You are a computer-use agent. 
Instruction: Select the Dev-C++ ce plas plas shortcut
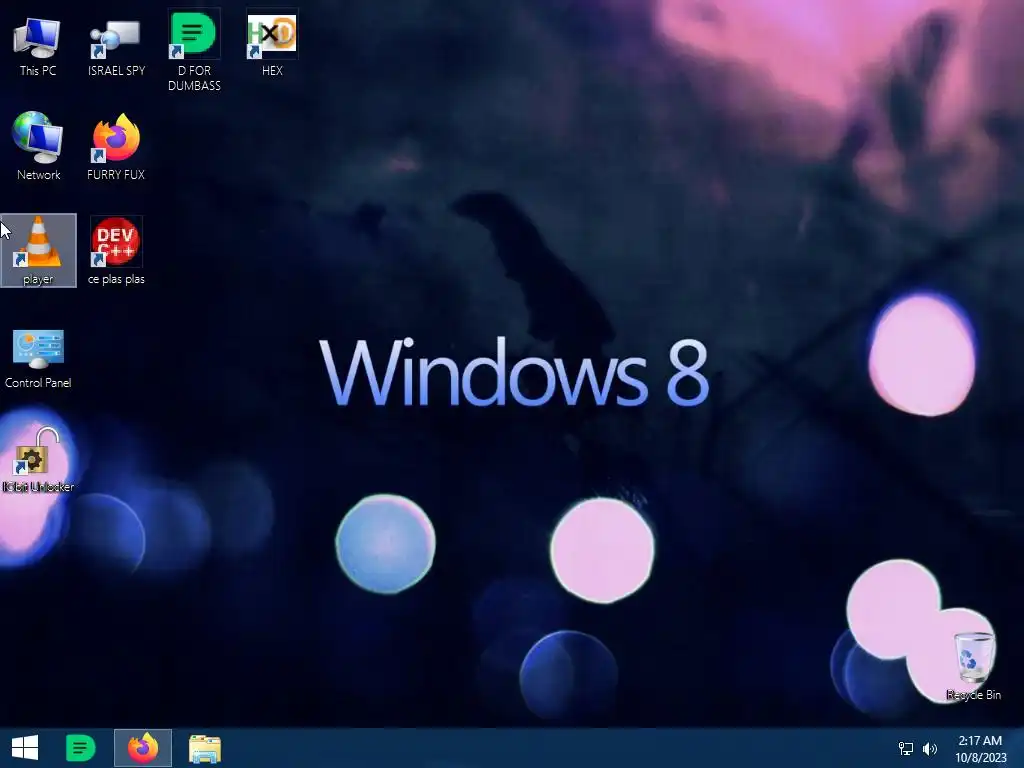tap(116, 251)
